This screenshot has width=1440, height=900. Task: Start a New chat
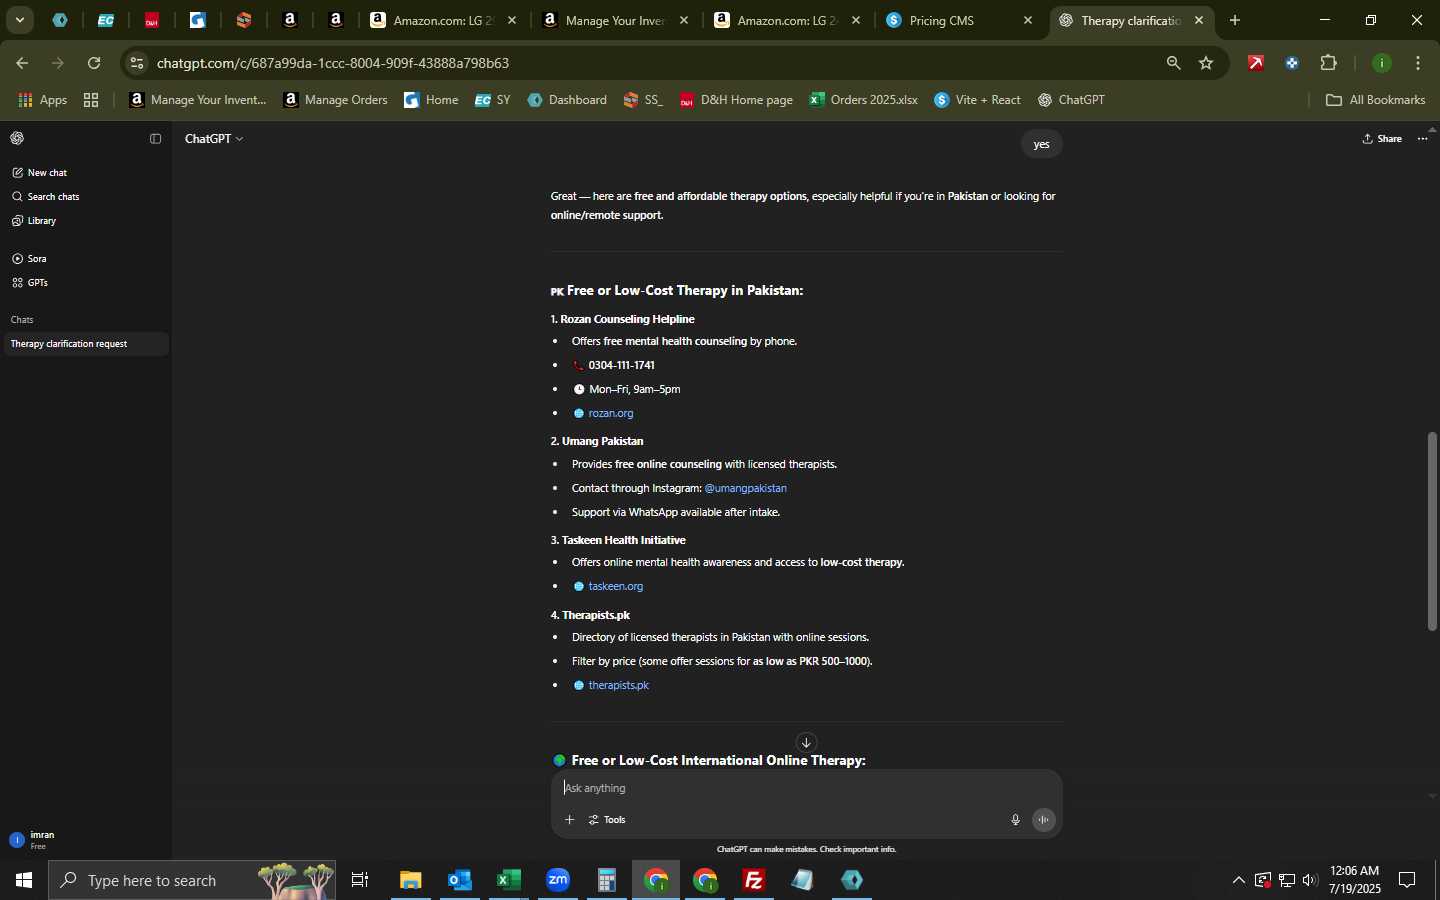[40, 173]
